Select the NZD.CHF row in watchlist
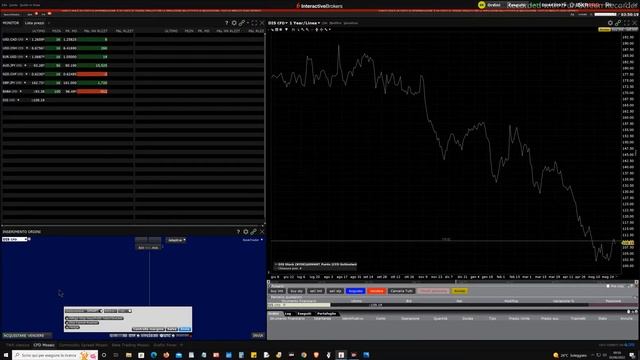Viewport: 640px width, 360px height. click(x=67, y=74)
